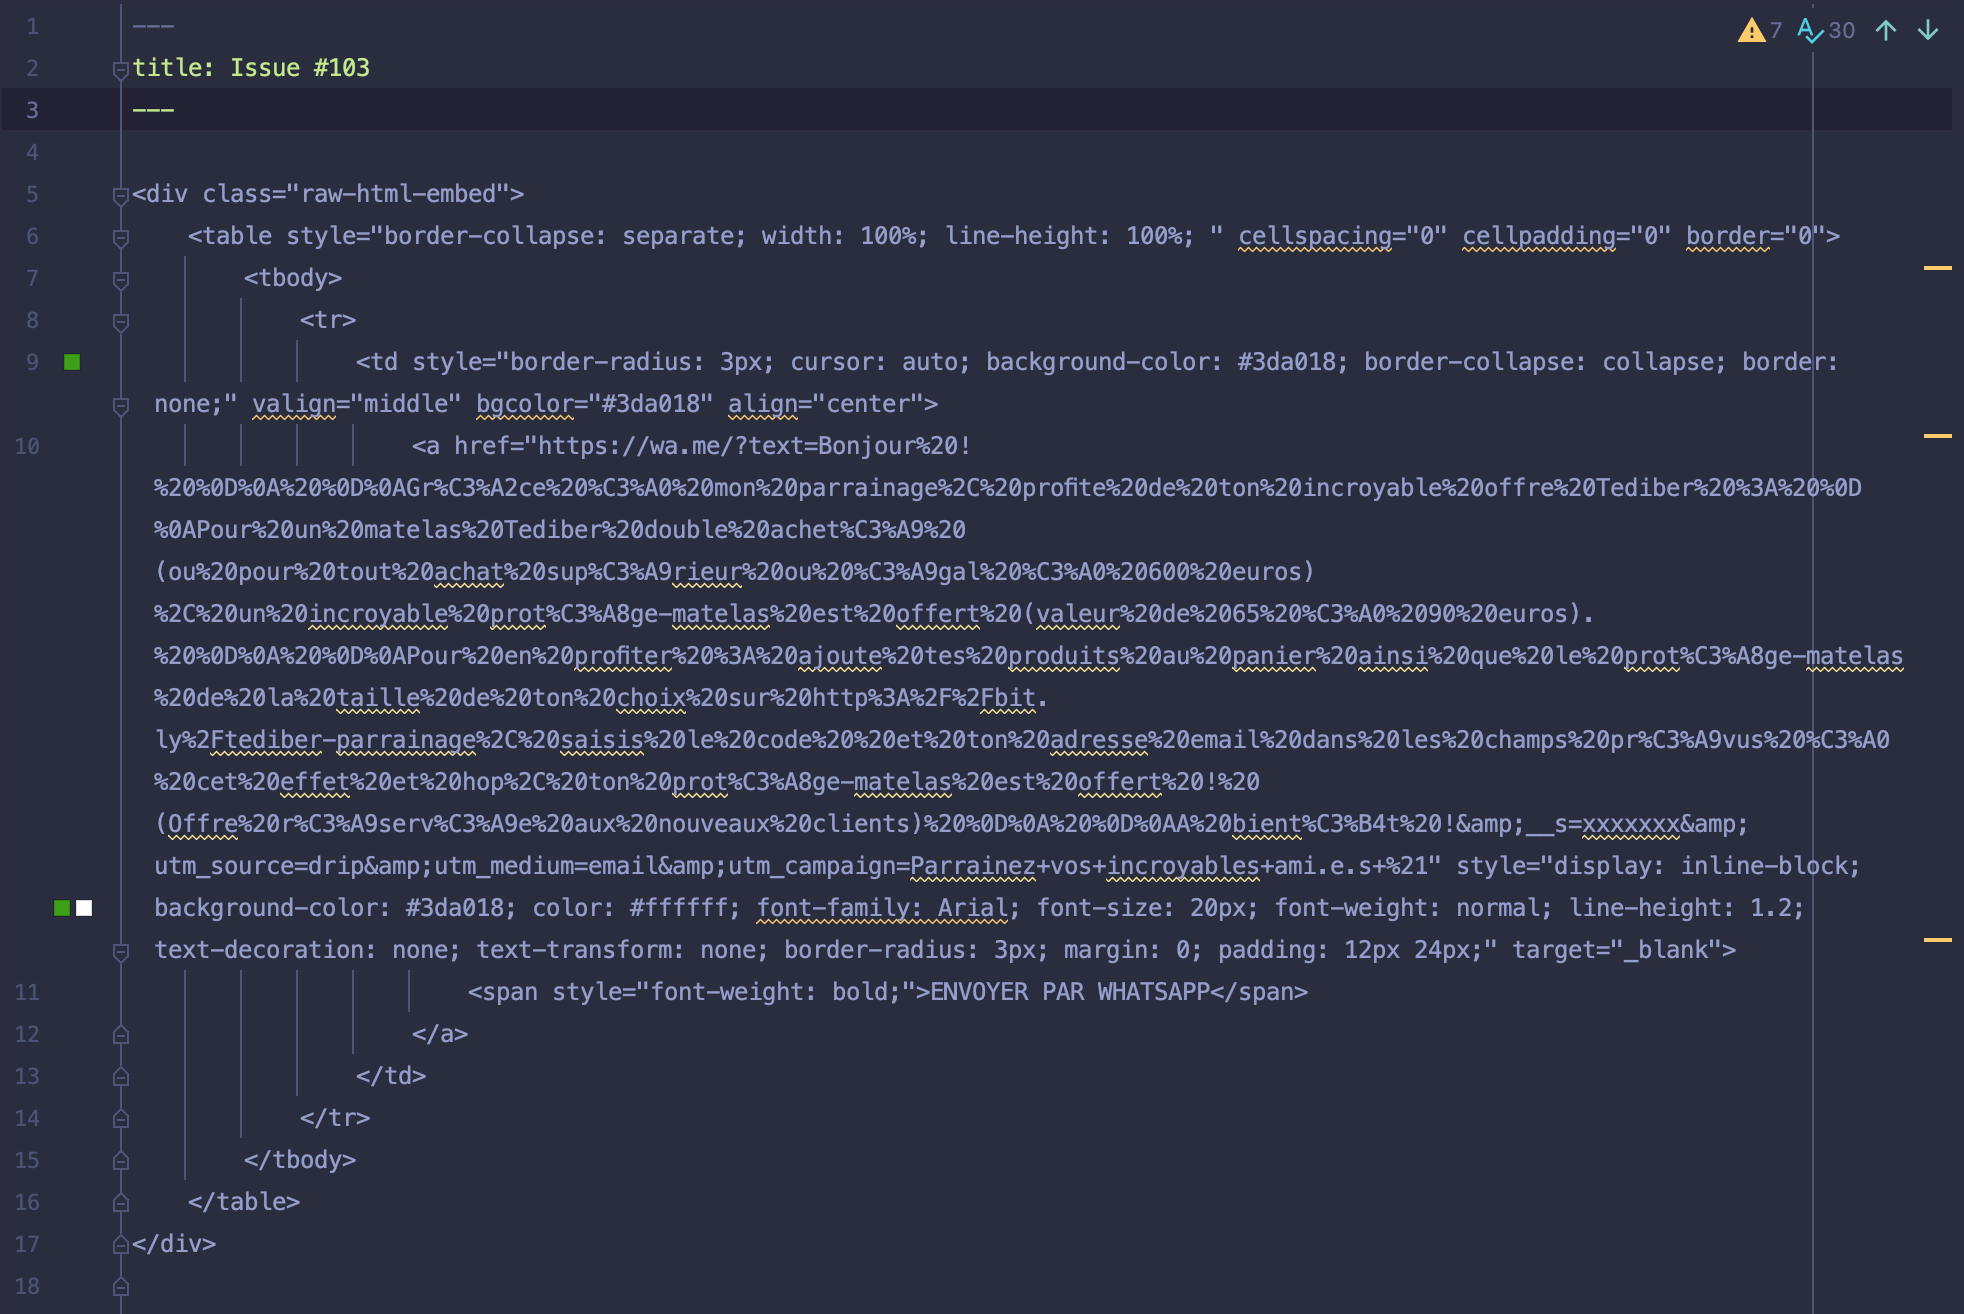Click the fold end marker beside closing </div>
The image size is (1964, 1314).
point(120,1244)
